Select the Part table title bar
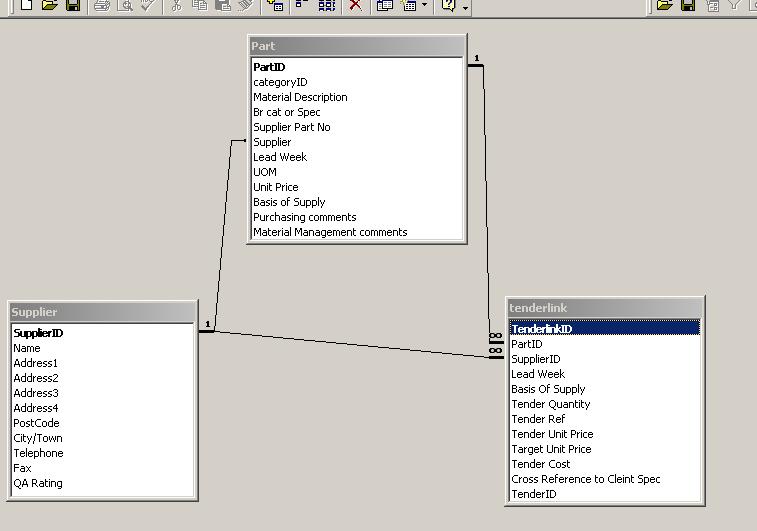This screenshot has width=757, height=531. pos(357,46)
